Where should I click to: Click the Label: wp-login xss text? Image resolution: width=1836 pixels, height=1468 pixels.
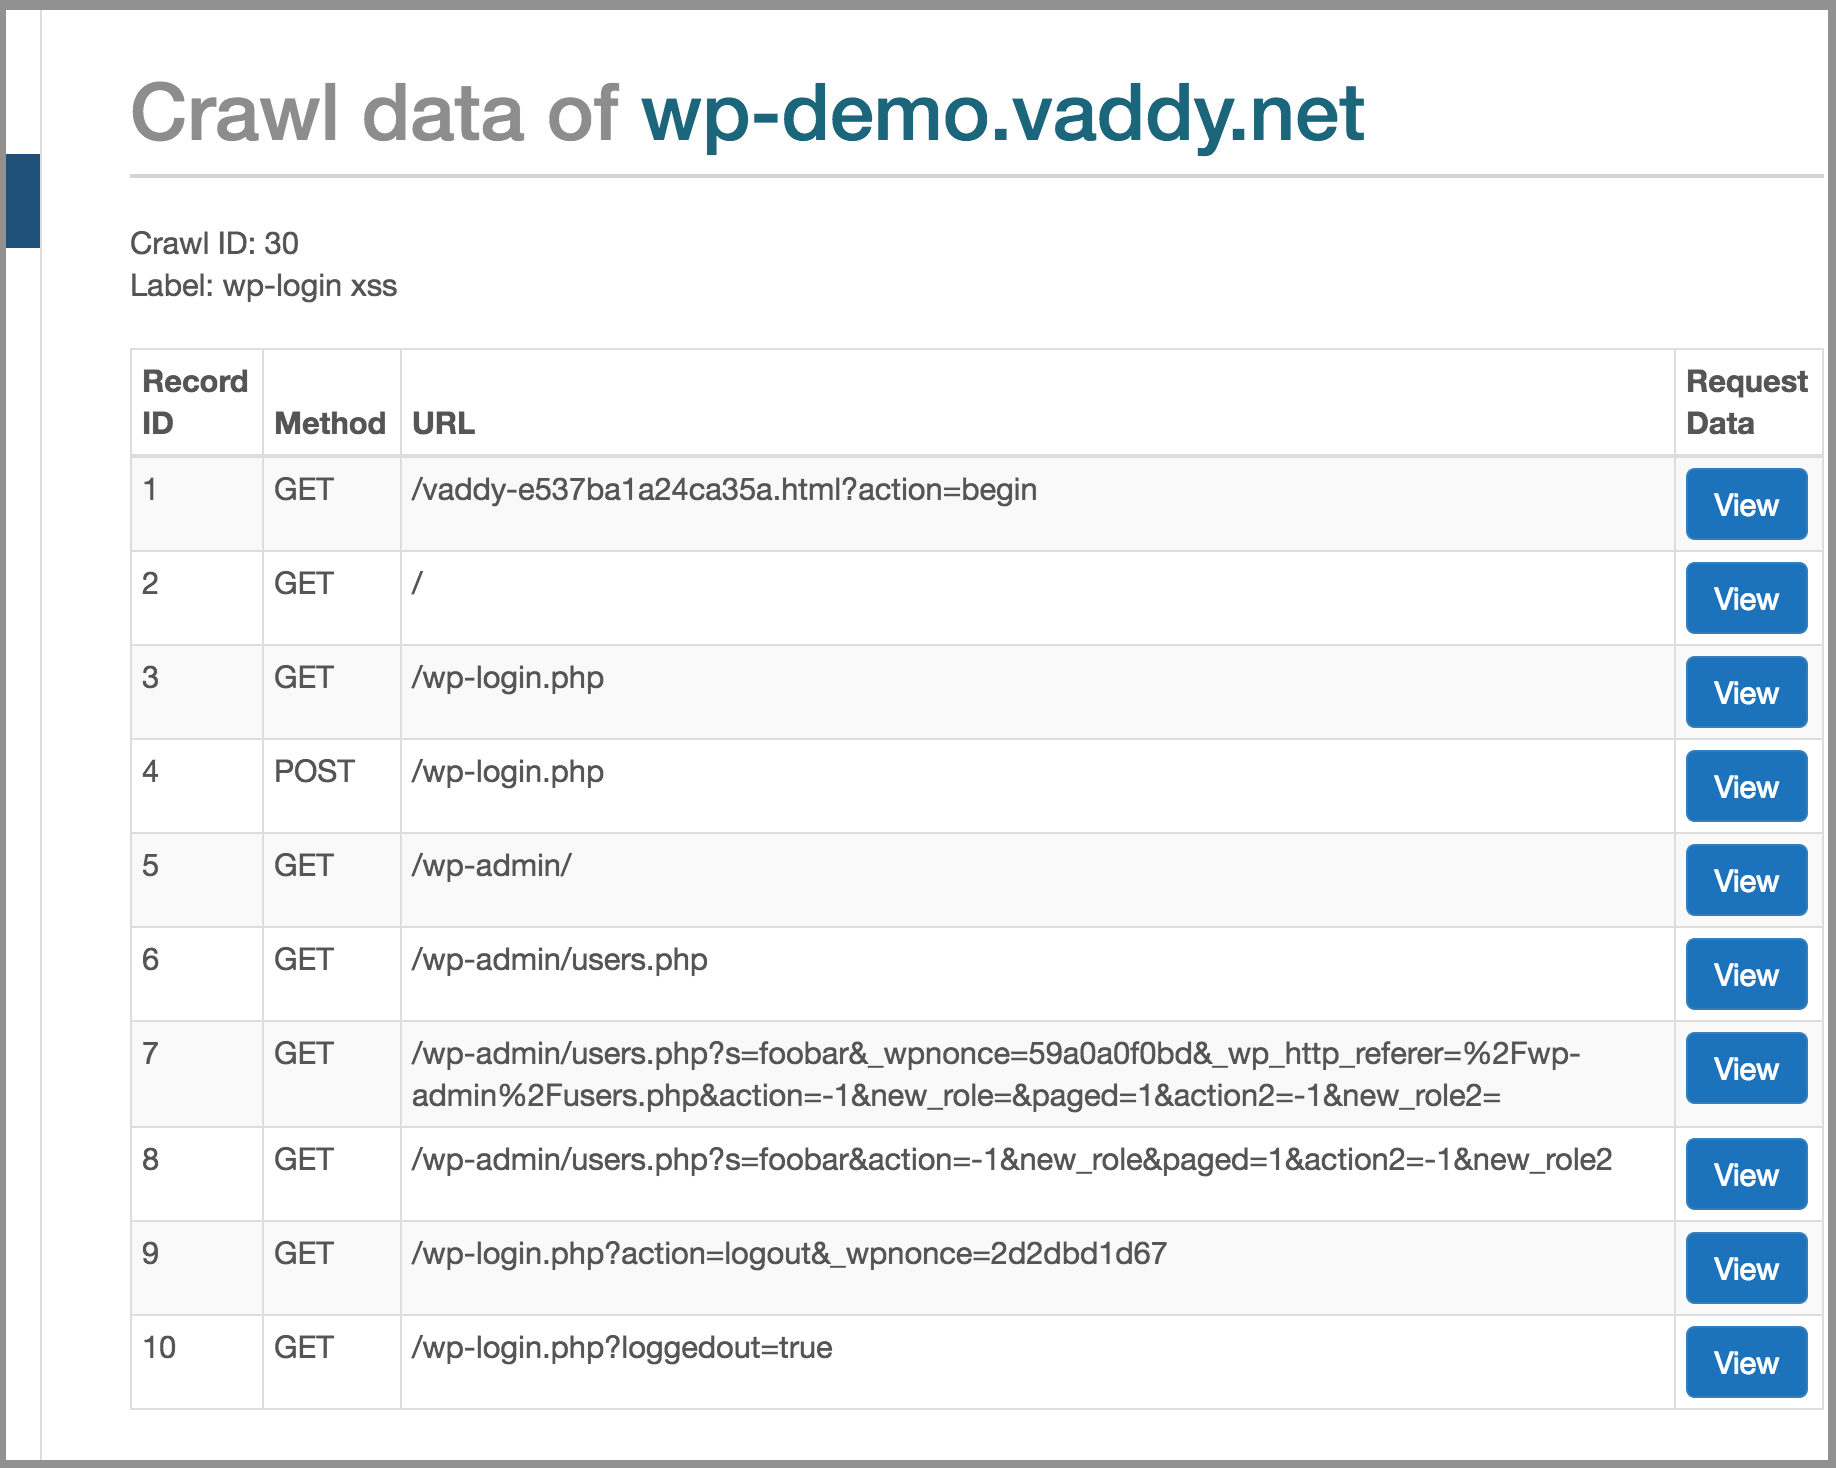[264, 286]
